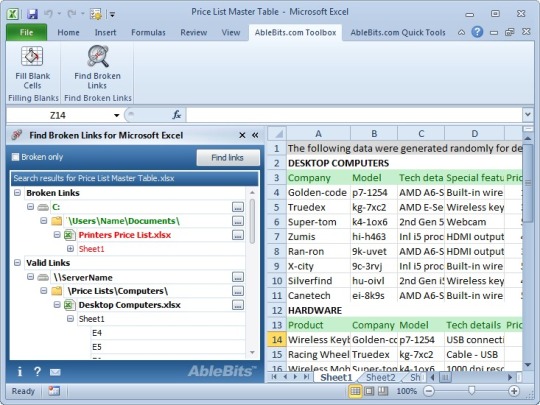
Task: Open the Formulas ribbon tab
Action: (148, 32)
